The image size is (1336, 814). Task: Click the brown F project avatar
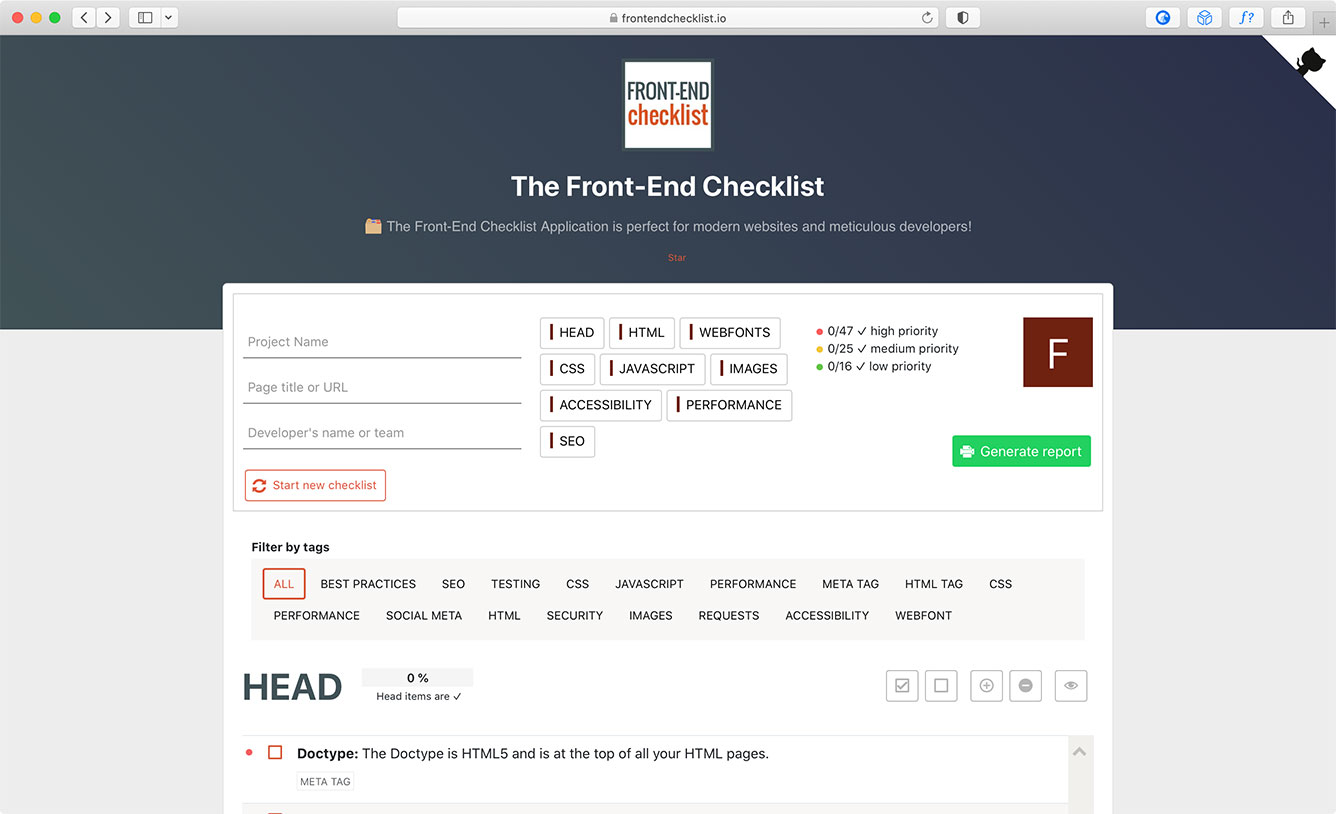click(x=1058, y=352)
